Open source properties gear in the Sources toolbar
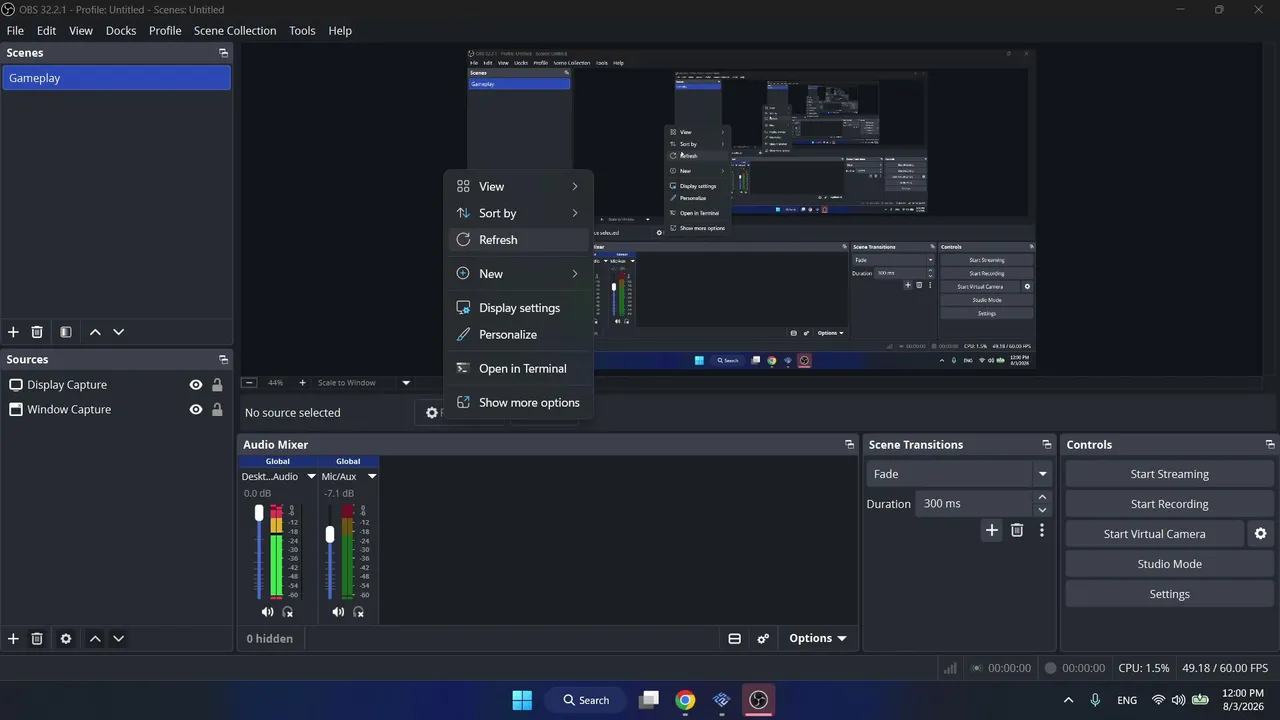This screenshot has width=1280, height=720. [x=66, y=639]
